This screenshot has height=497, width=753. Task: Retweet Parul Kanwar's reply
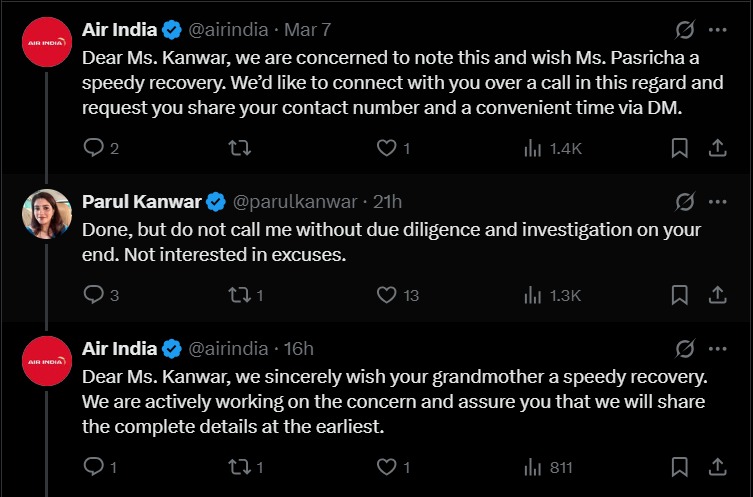pyautogui.click(x=240, y=295)
